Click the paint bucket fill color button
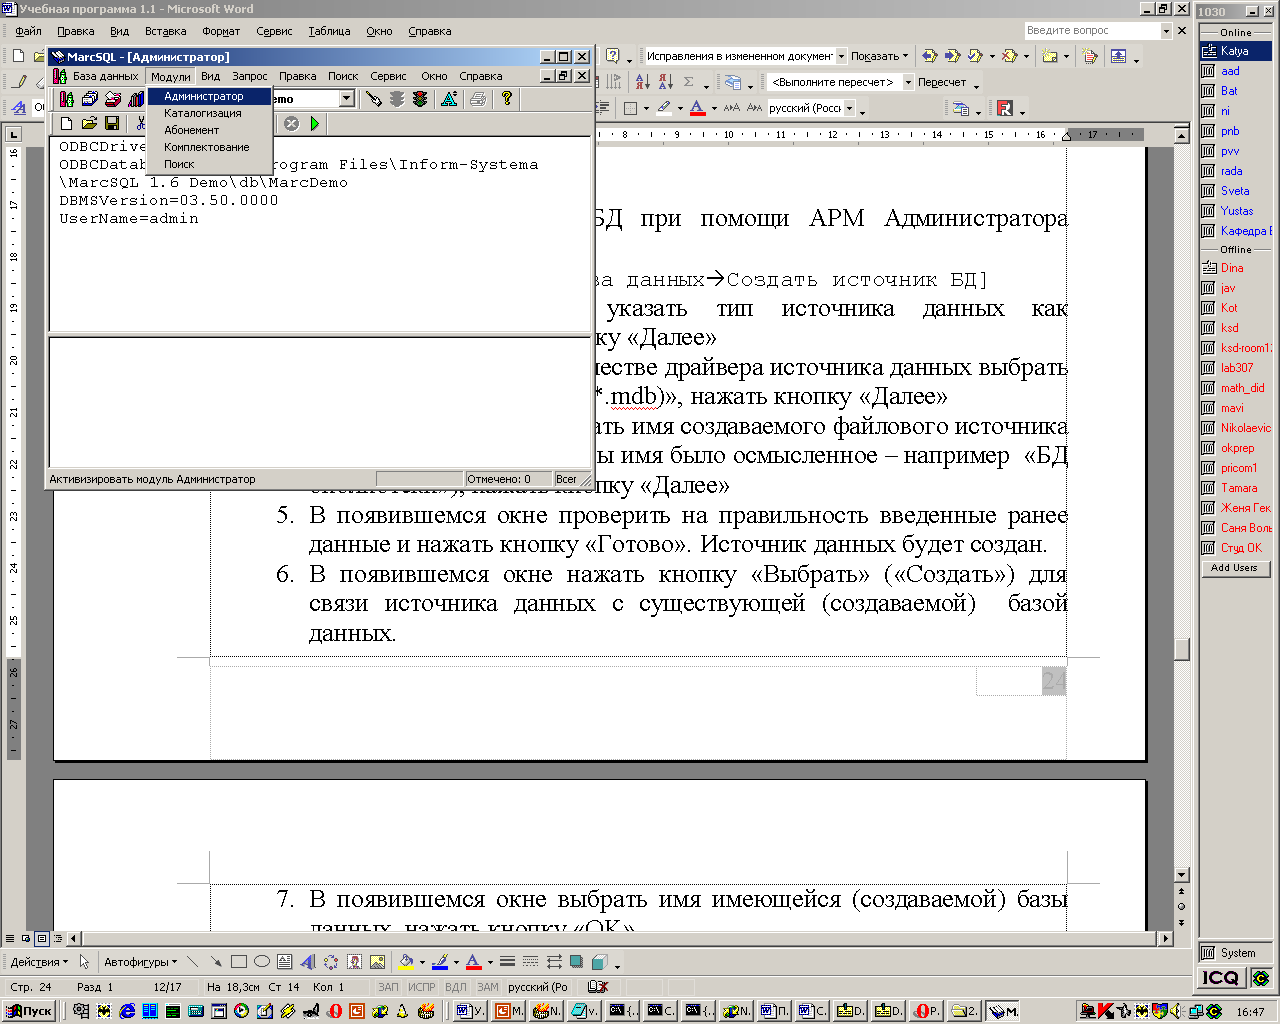The height and width of the screenshot is (1024, 1280). (x=405, y=962)
